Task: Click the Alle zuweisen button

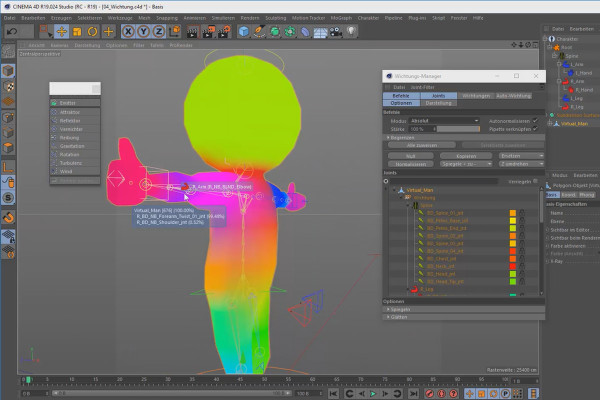Action: click(422, 145)
